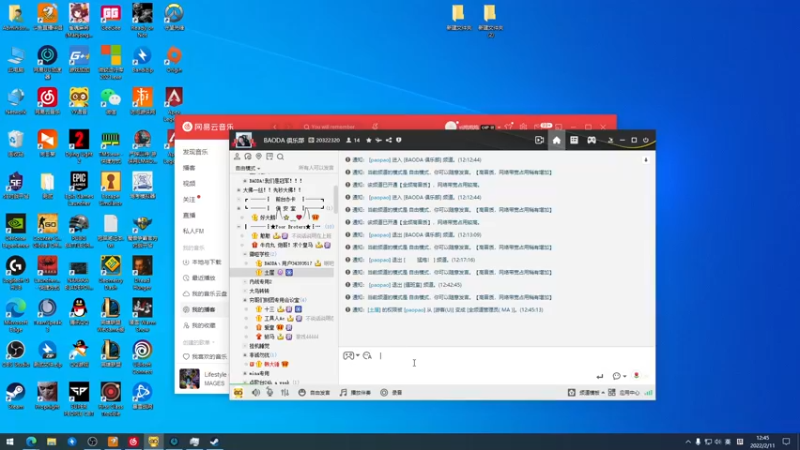Select the mina专用 channel
The height and width of the screenshot is (450, 800).
(259, 373)
